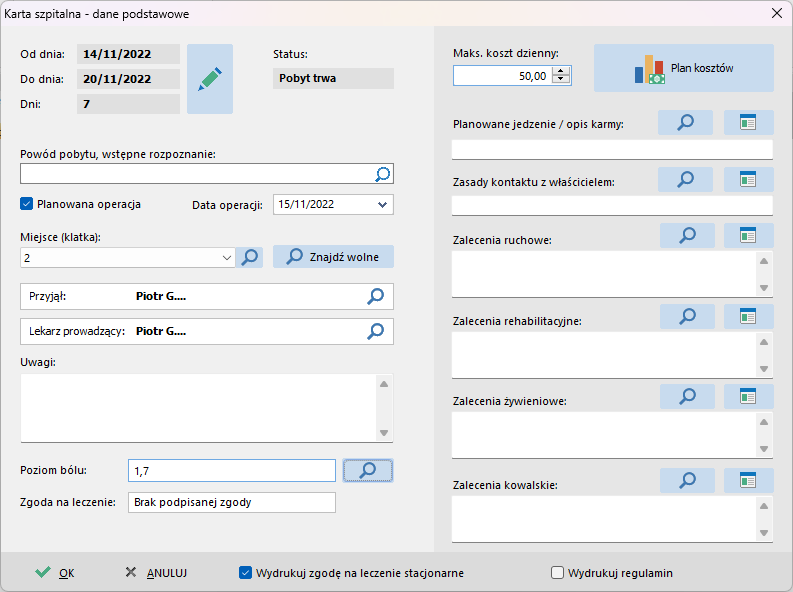This screenshot has height=592, width=793.
Task: Click magnifier in Przyjął row
Action: (x=375, y=297)
